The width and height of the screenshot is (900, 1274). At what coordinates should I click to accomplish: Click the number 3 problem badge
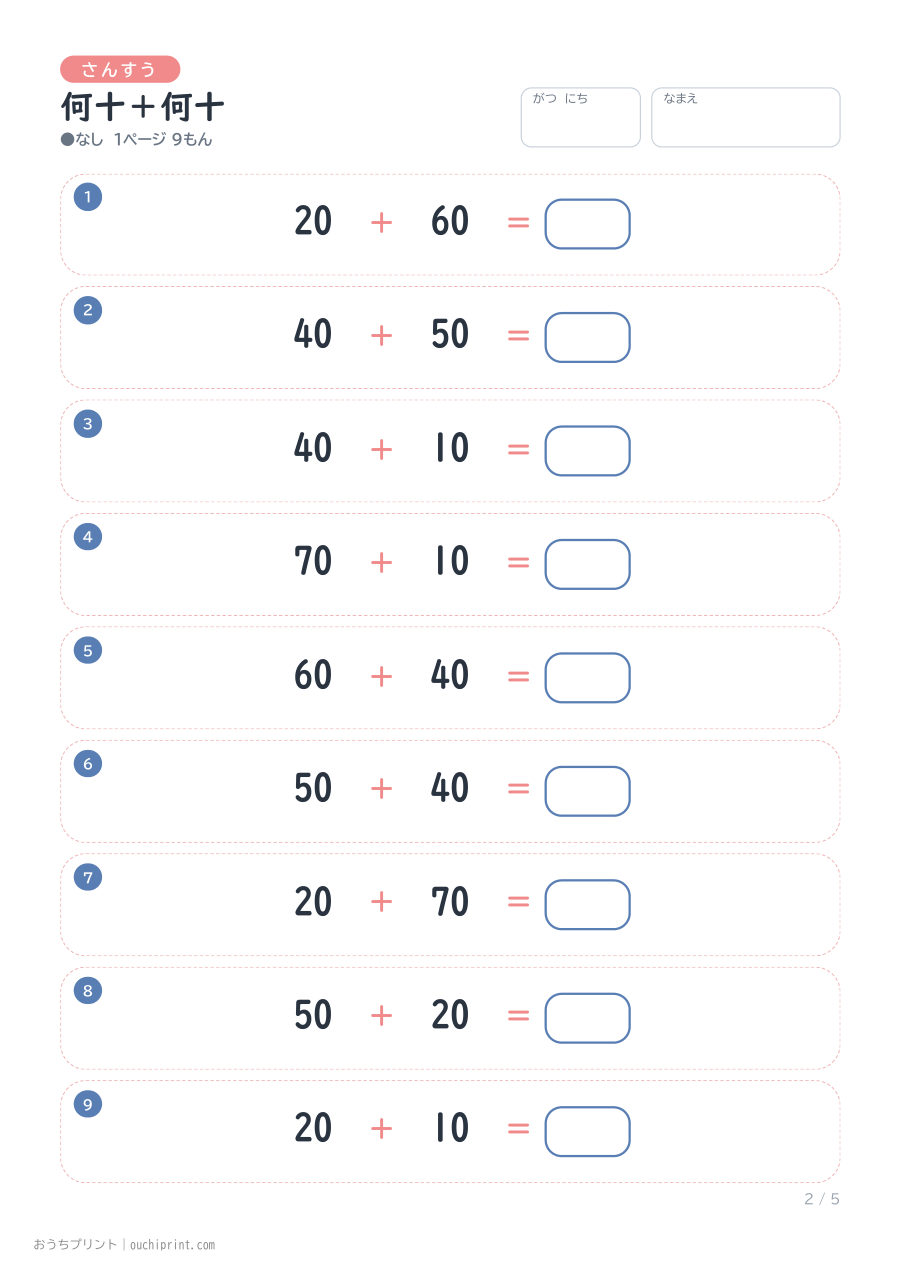point(88,424)
